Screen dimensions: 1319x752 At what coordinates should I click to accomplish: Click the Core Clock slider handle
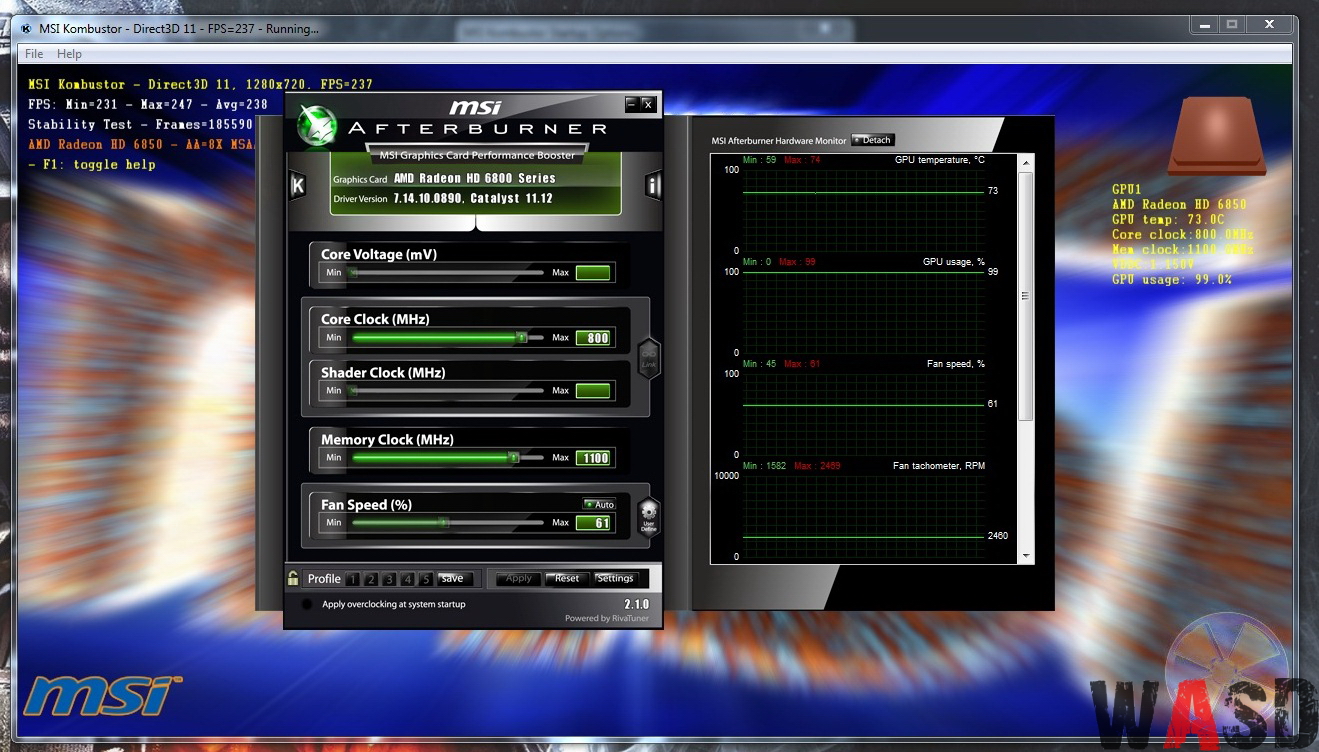click(x=521, y=338)
